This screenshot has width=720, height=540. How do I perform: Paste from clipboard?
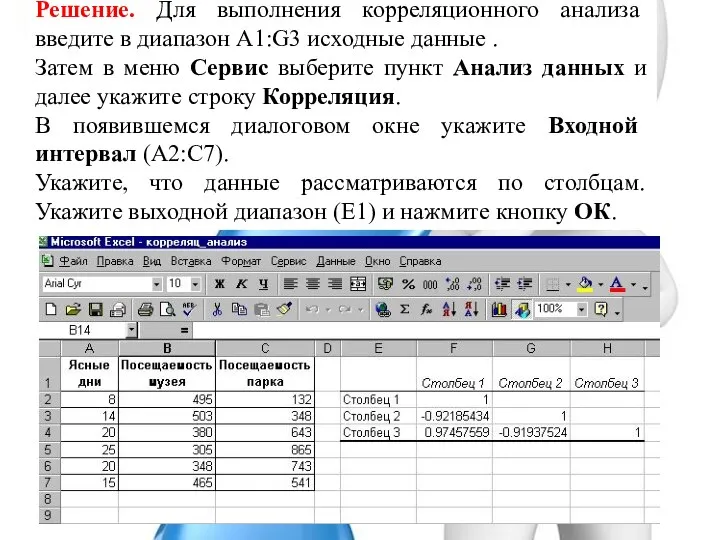click(262, 309)
